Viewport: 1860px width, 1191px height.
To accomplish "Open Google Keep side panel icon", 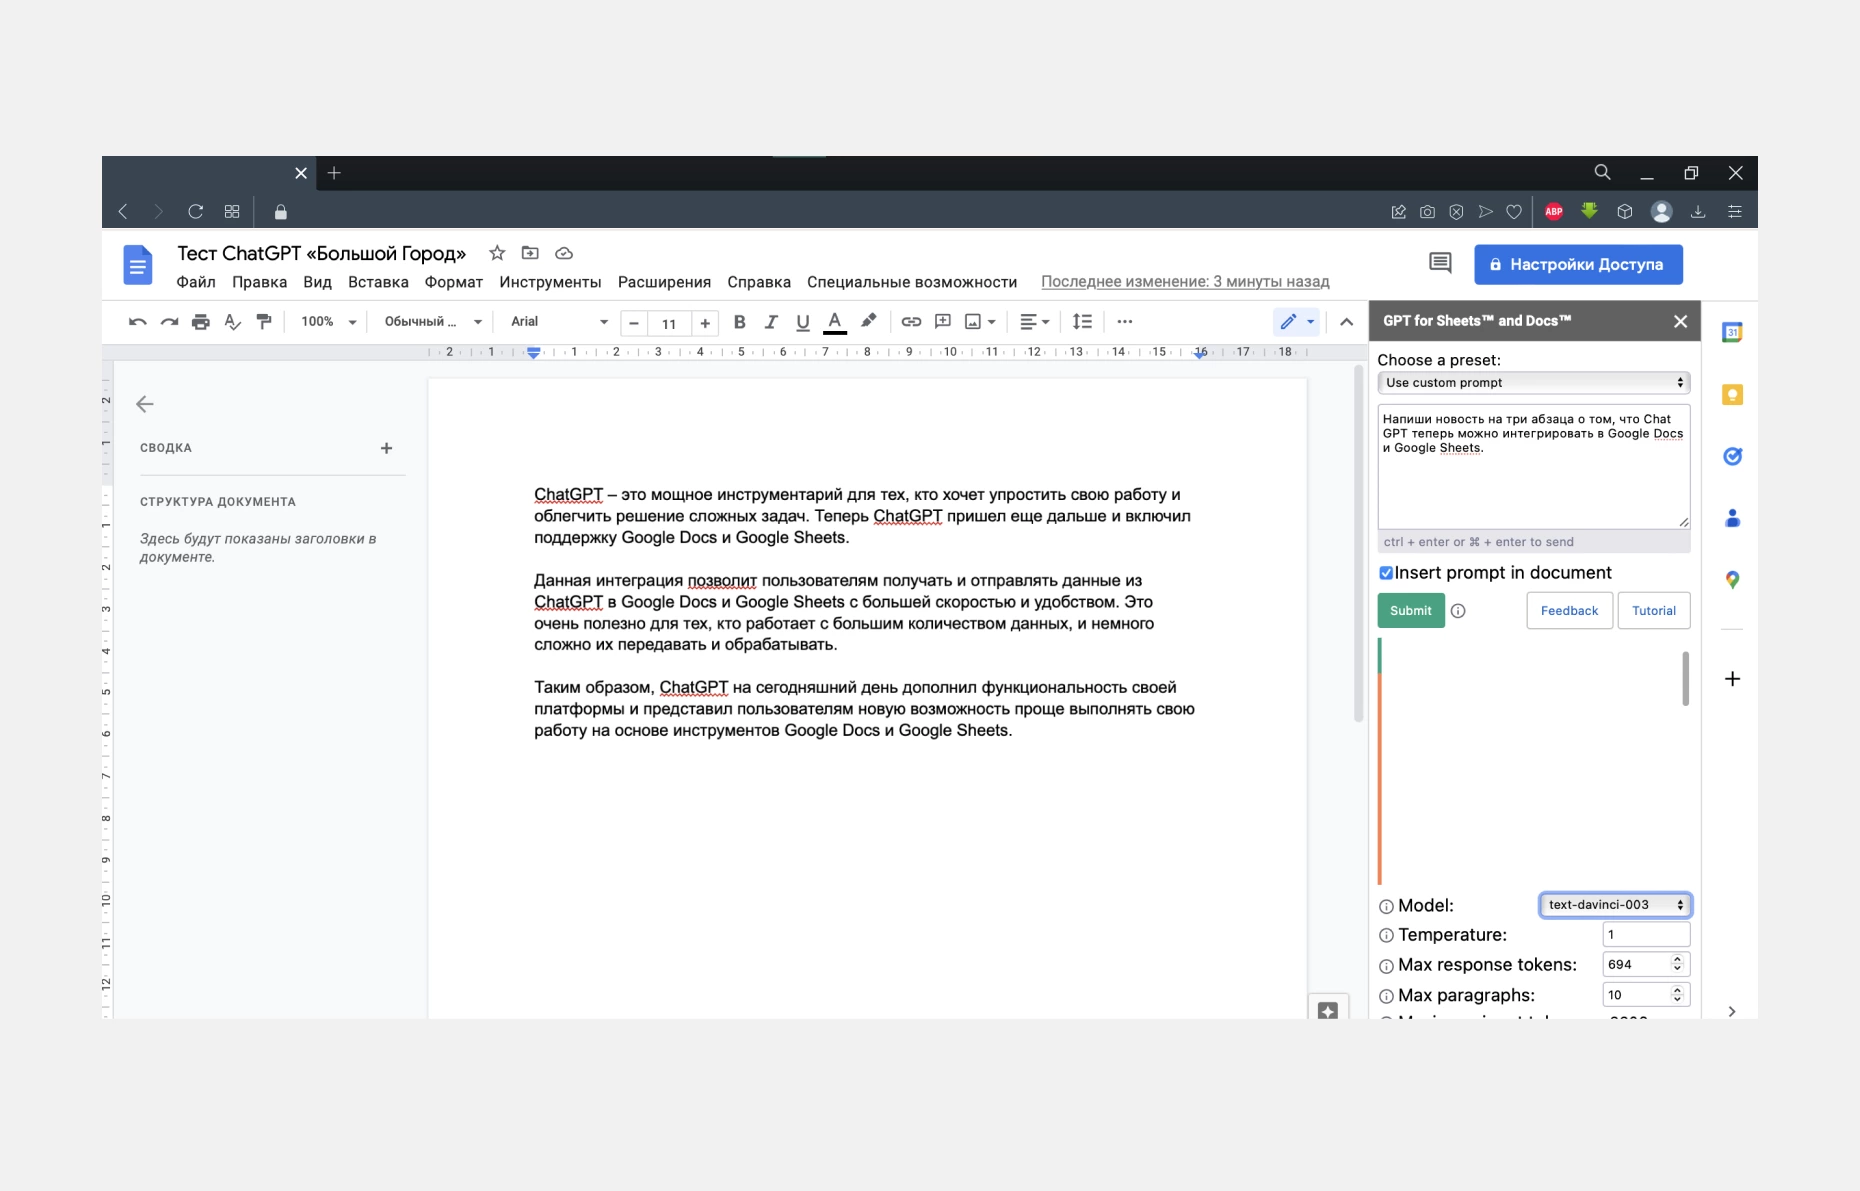I will coord(1732,395).
